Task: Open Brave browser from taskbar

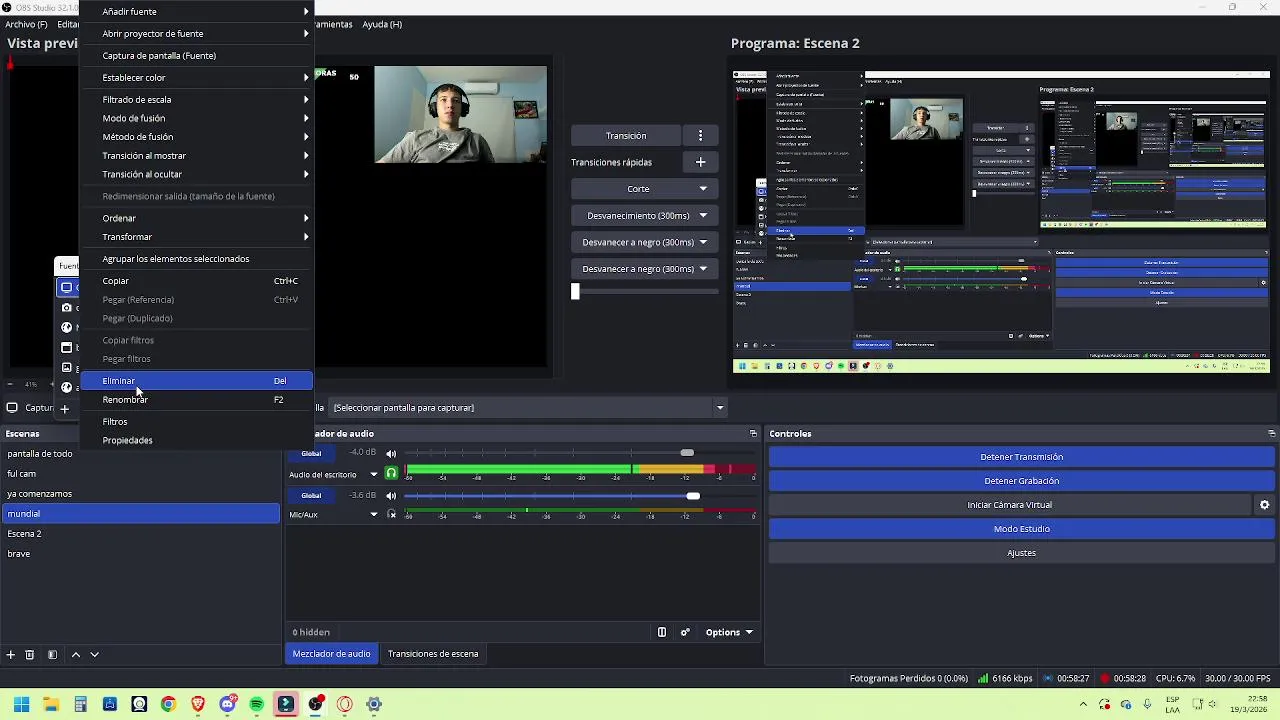Action: point(198,704)
